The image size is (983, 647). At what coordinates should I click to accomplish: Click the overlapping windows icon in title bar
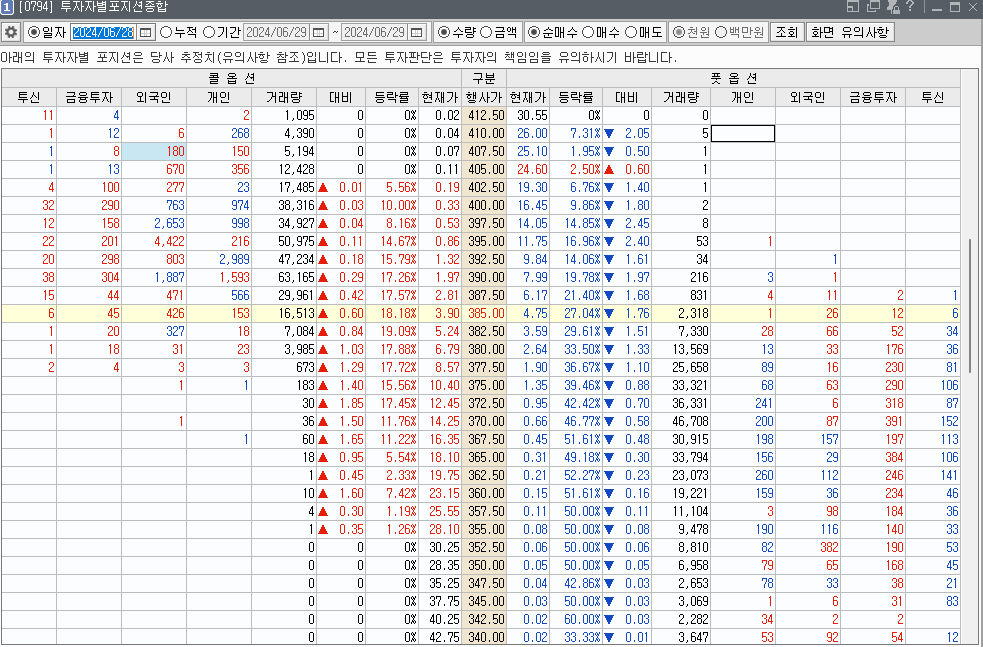(x=872, y=8)
